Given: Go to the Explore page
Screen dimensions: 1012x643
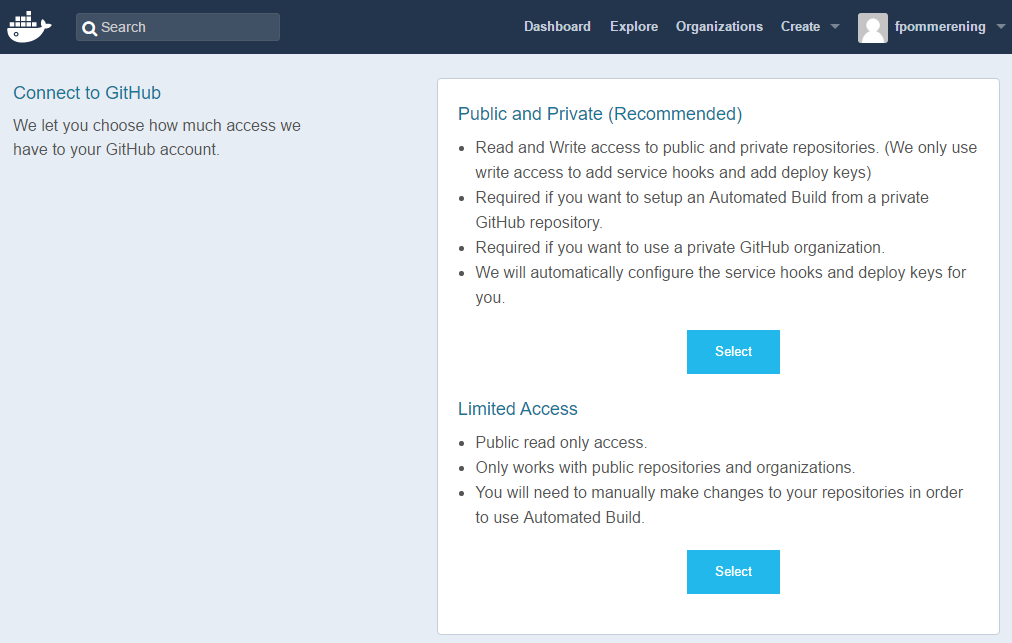Looking at the screenshot, I should (634, 26).
